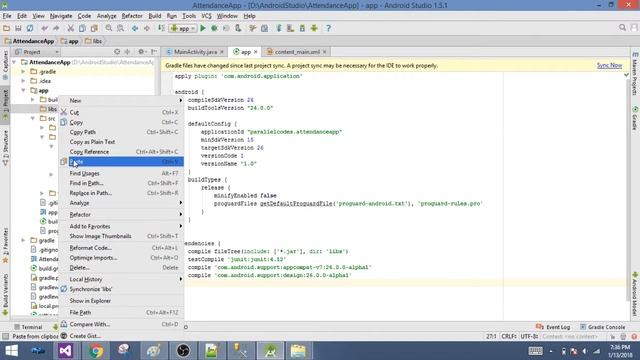Expand the gradle folder near bottom of tree
The image size is (640, 360).
[24, 240]
